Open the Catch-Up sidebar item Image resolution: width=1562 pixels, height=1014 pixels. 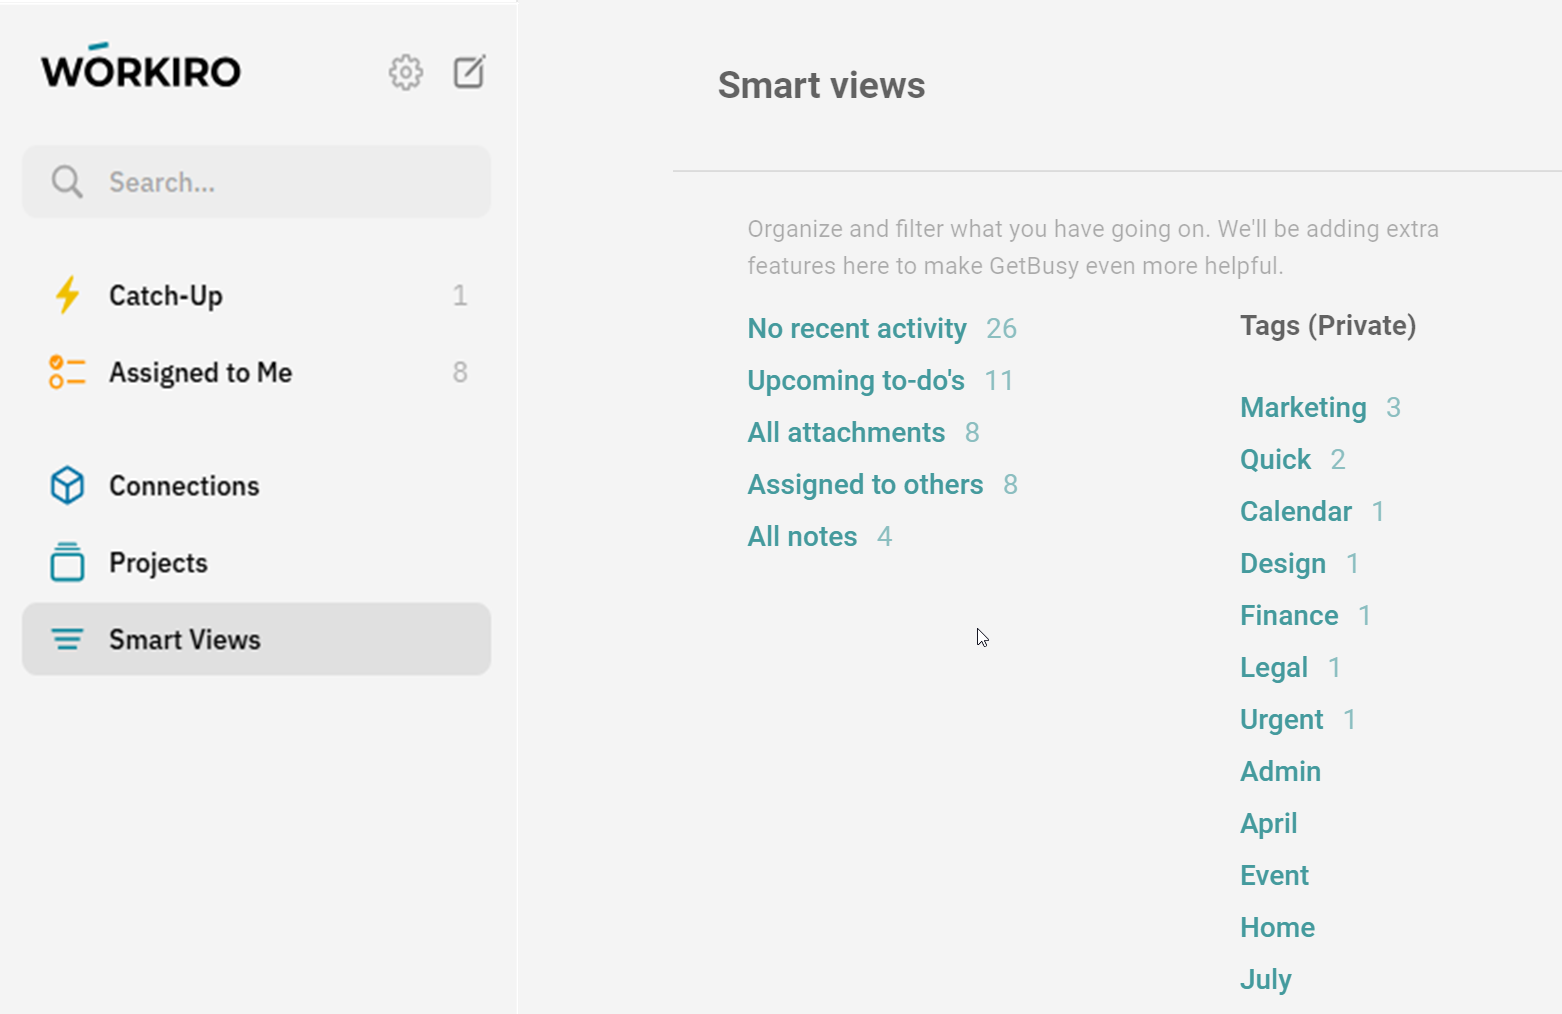166,296
